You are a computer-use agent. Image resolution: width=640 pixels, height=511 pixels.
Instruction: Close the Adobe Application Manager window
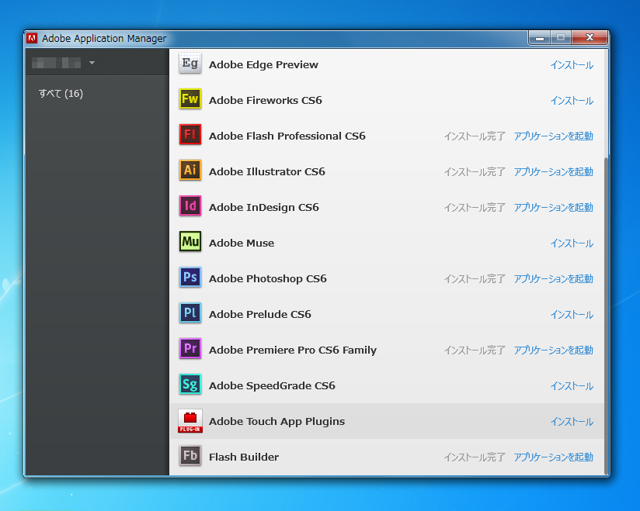click(590, 38)
